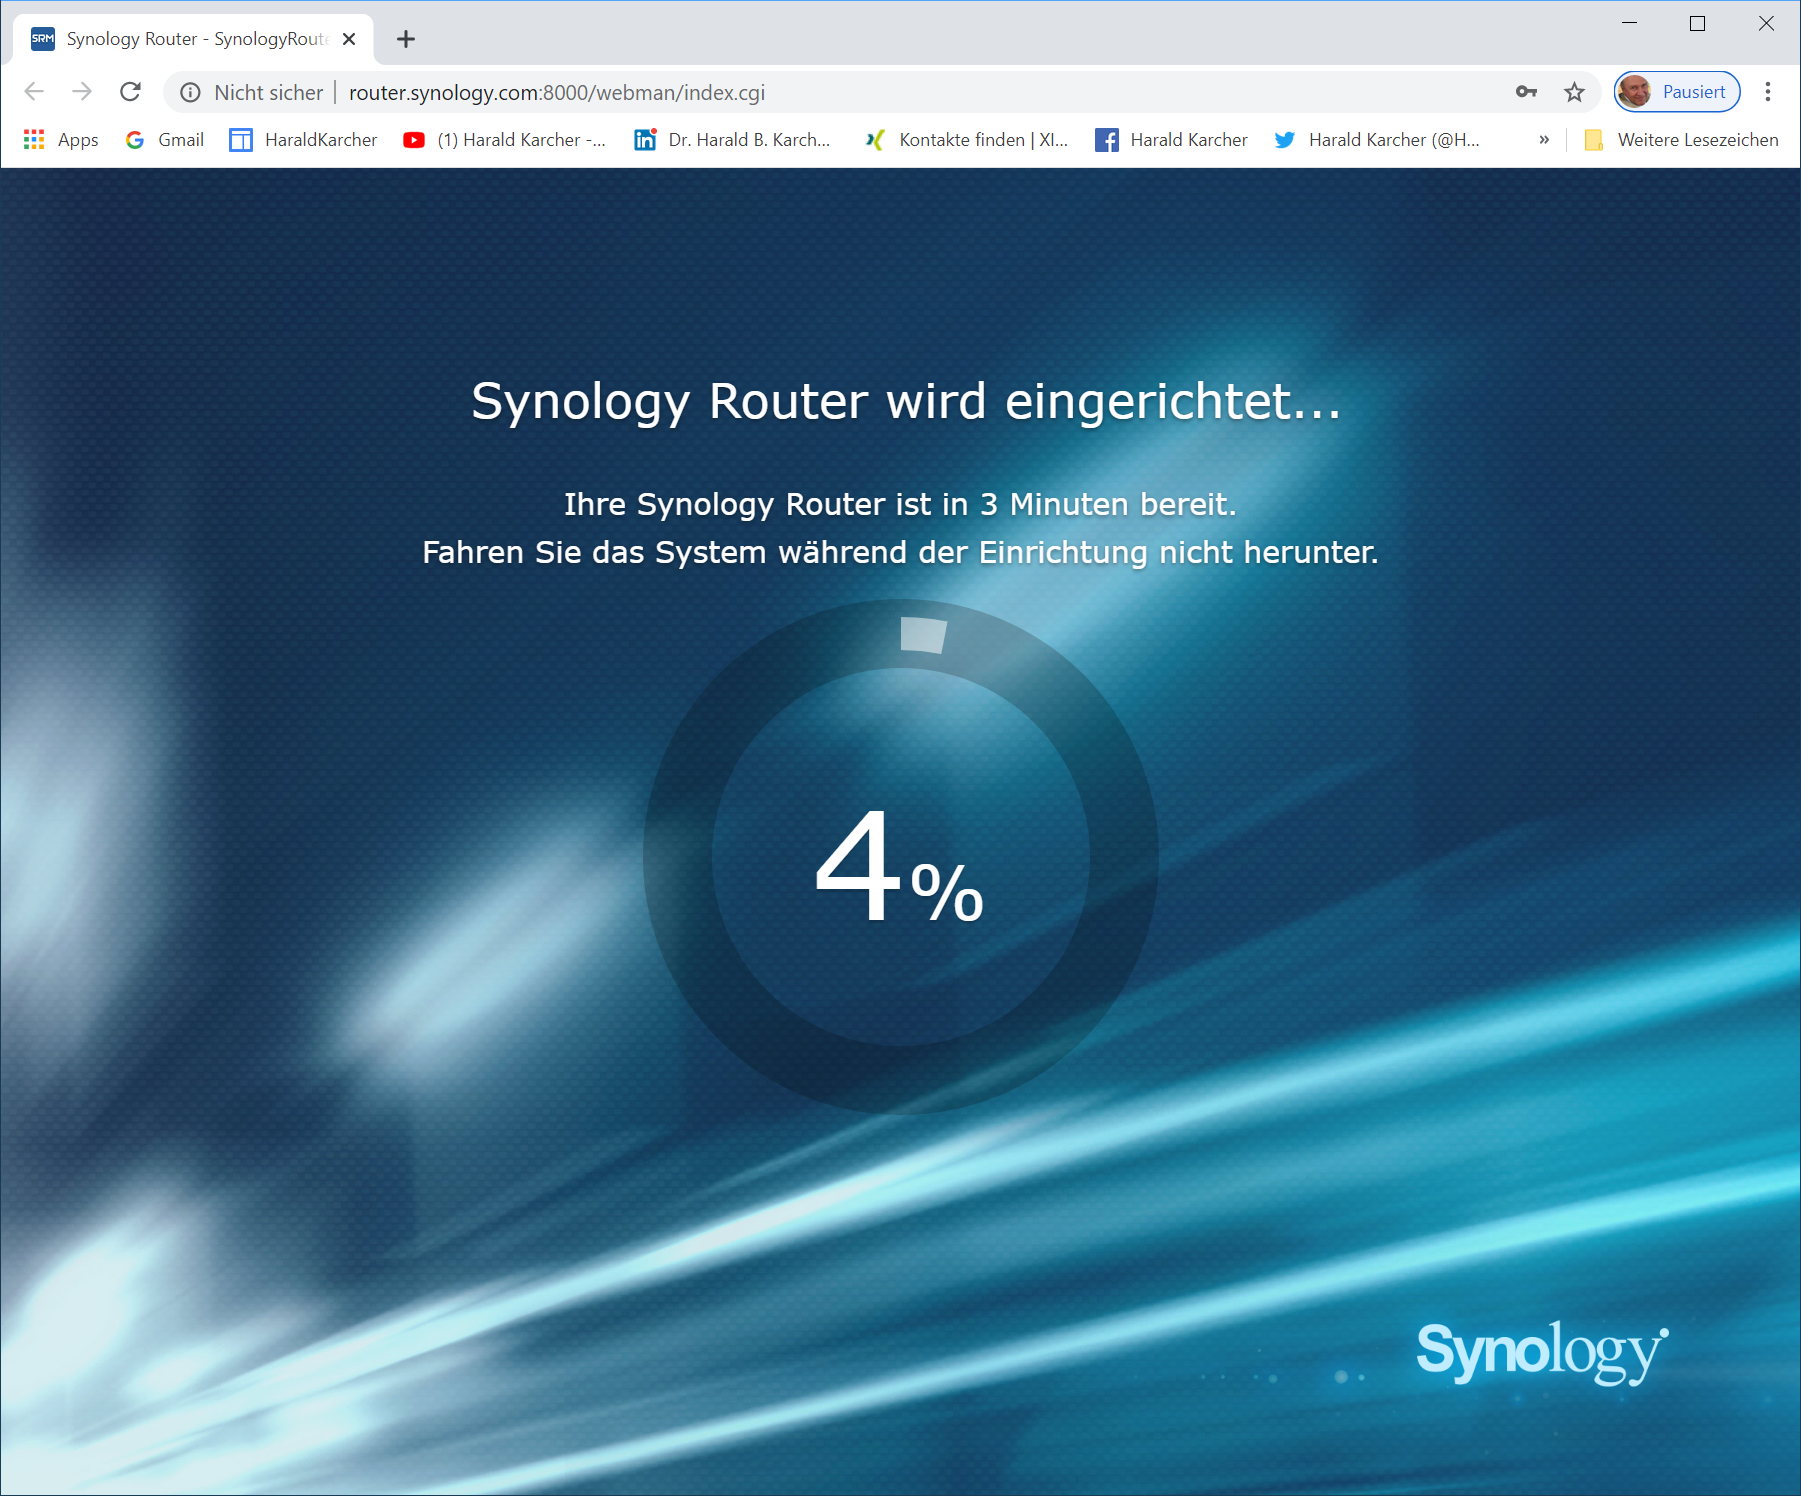Click the circular setup progress ring
The image size is (1801, 1496).
[x=900, y=856]
